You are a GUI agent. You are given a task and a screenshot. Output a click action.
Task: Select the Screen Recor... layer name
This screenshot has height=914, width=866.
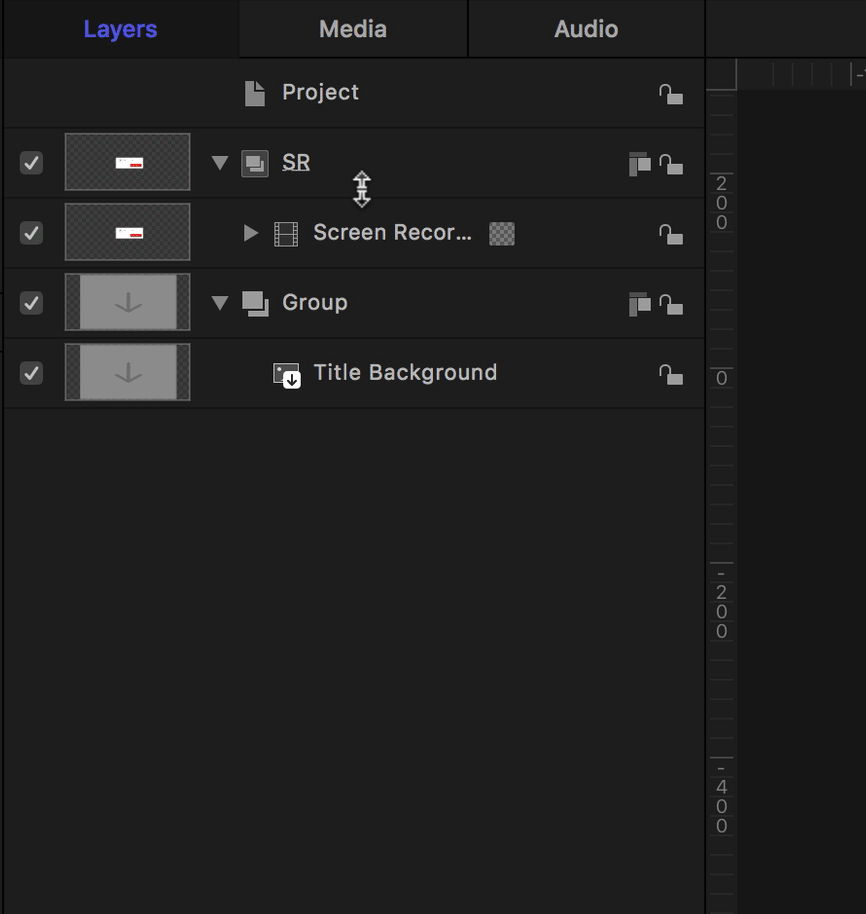click(x=393, y=233)
